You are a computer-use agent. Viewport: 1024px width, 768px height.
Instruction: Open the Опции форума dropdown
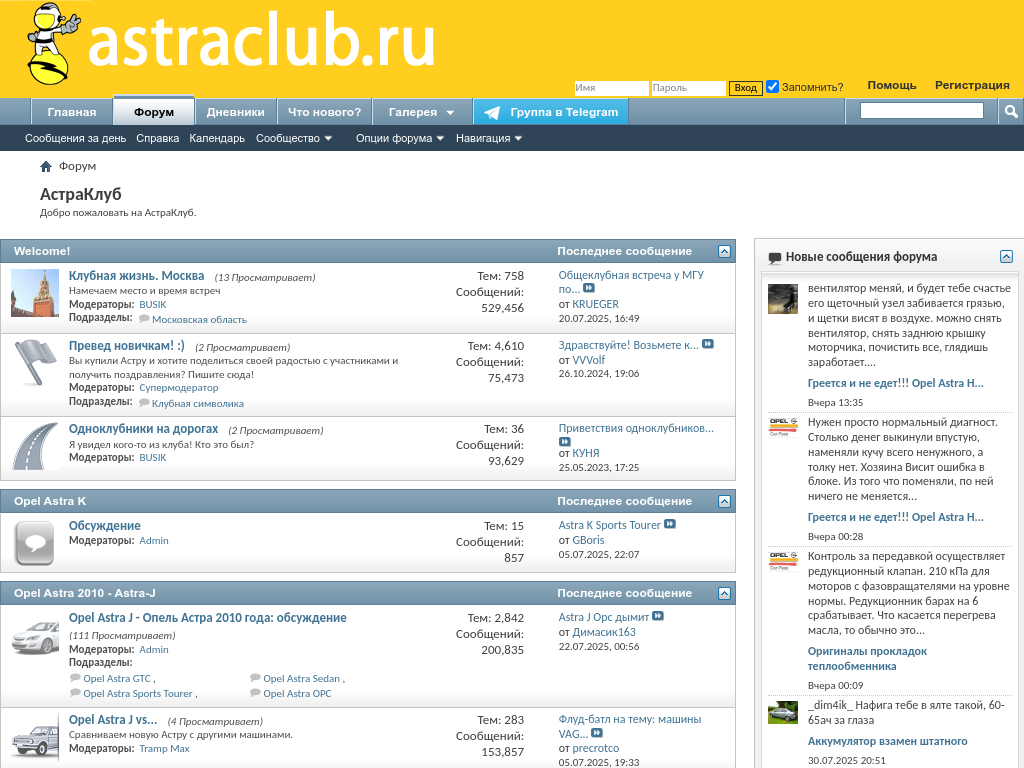tap(400, 139)
